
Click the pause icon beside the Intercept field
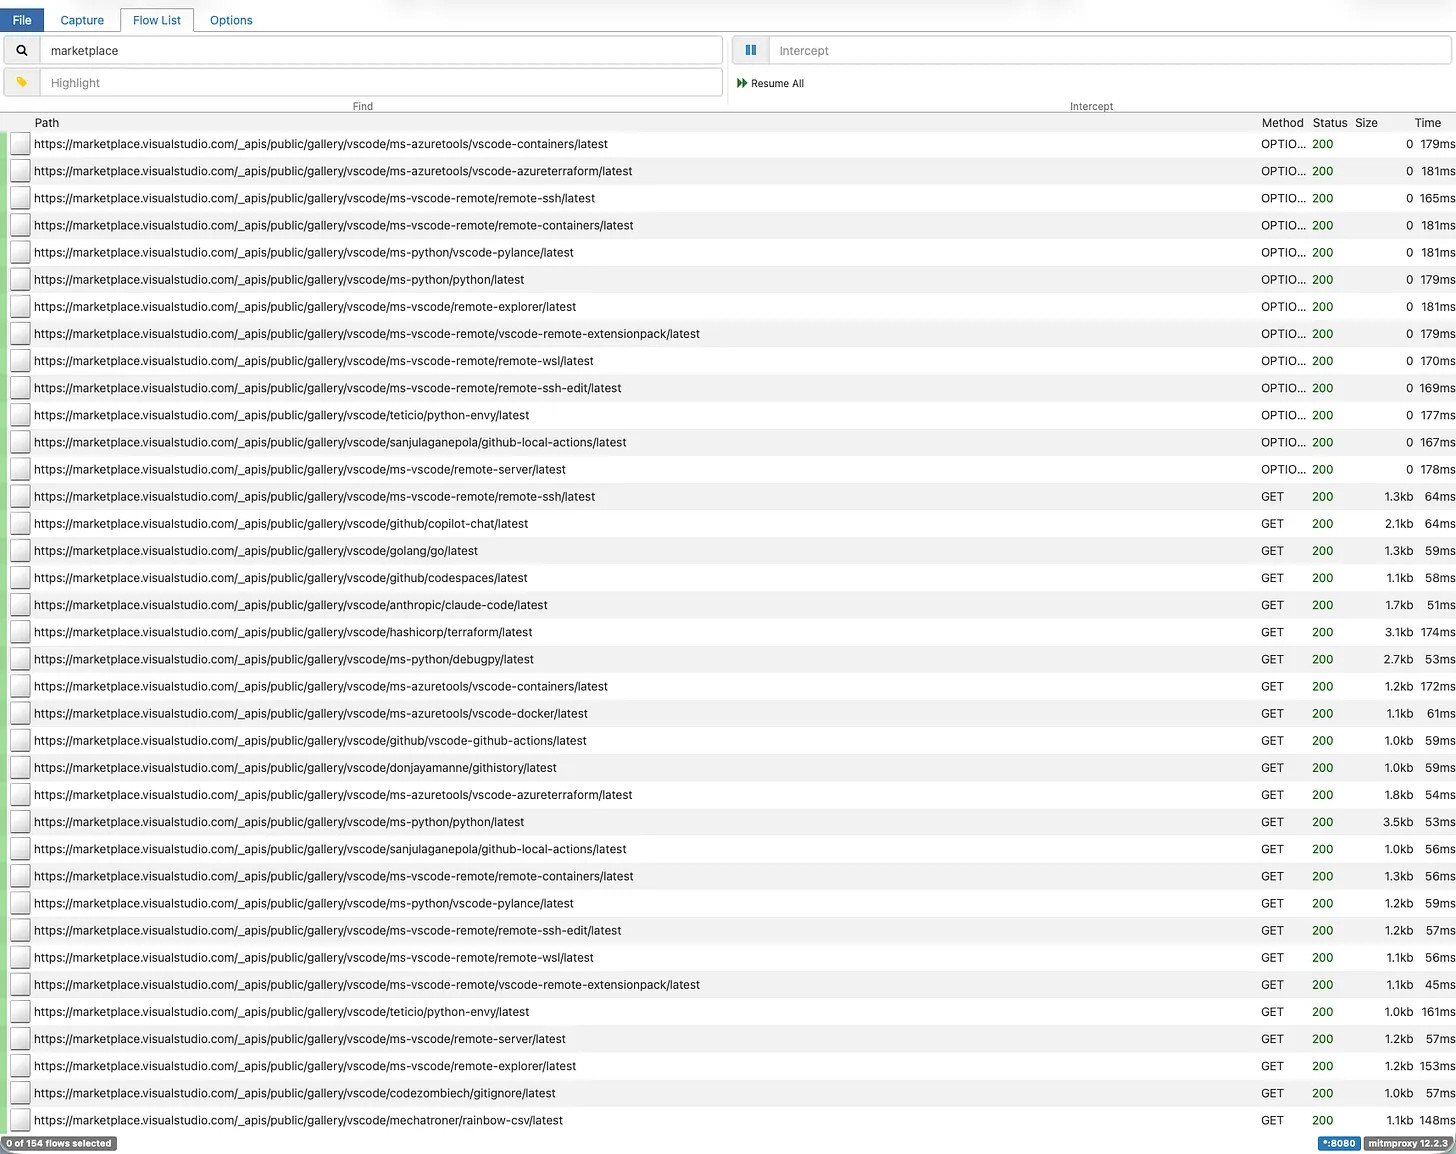[x=751, y=50]
